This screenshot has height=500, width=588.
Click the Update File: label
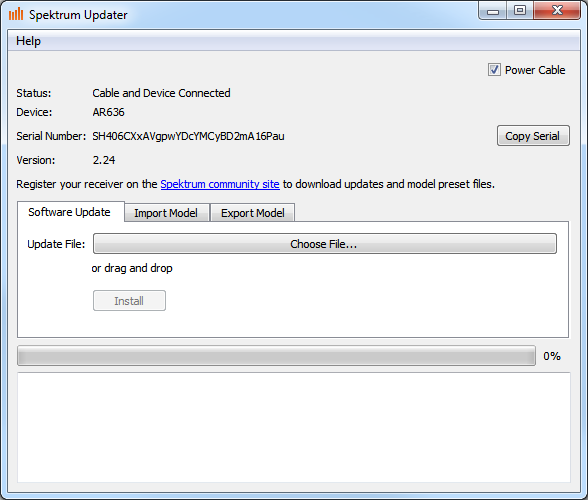(x=56, y=244)
